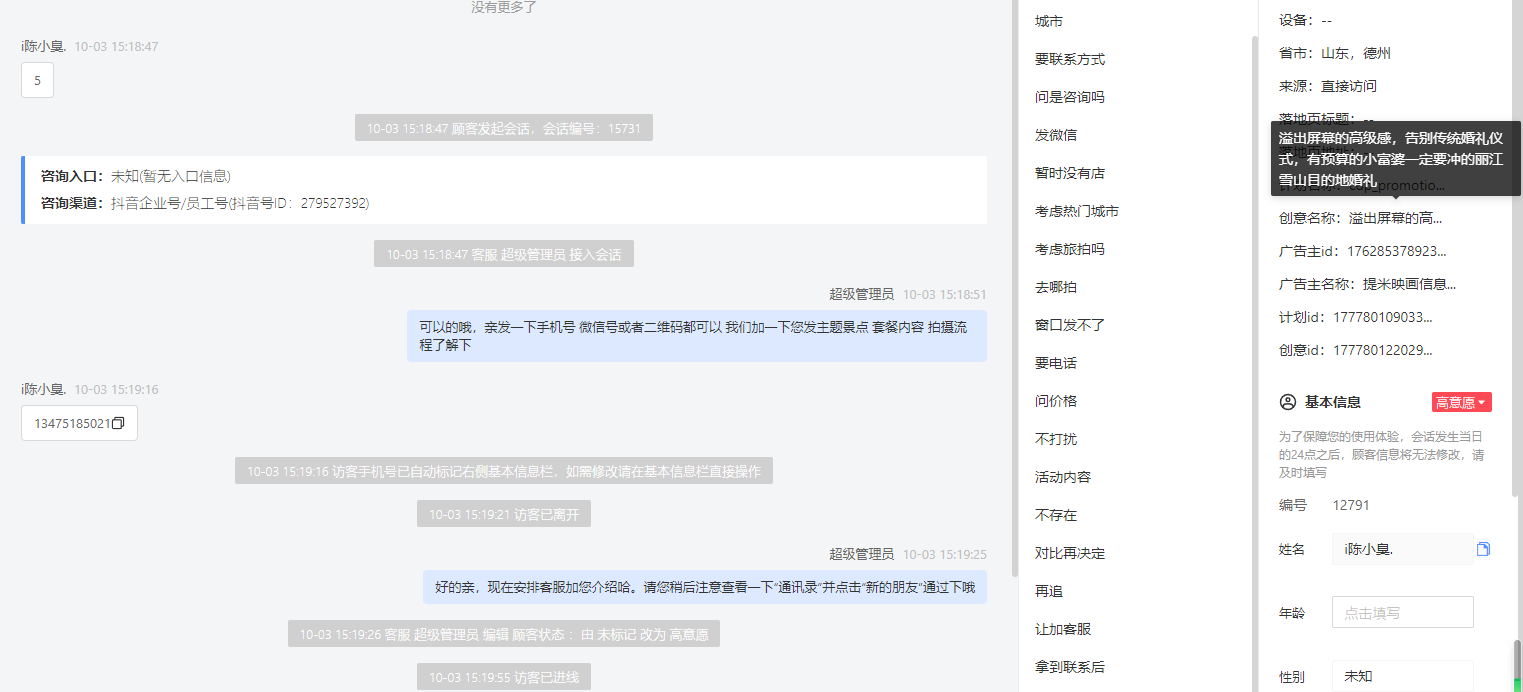
Task: Choose the quick reply 让加客服
Action: coord(1063,629)
